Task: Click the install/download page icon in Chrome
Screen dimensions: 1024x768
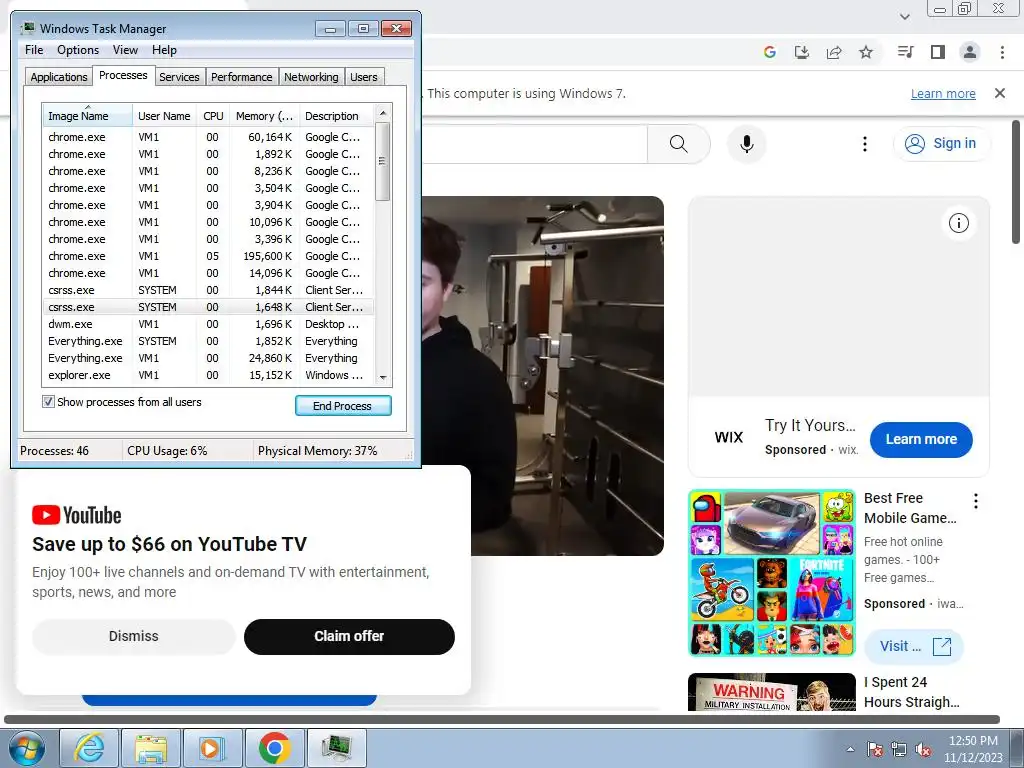Action: (802, 52)
